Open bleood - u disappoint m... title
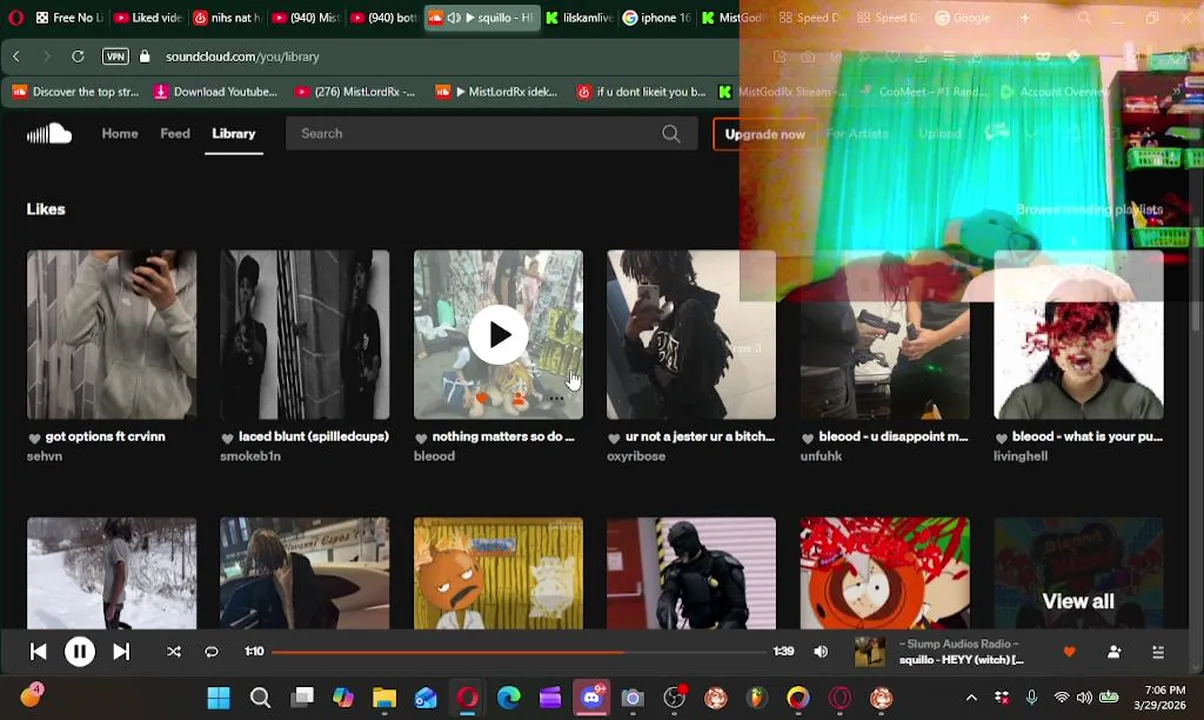 (893, 437)
